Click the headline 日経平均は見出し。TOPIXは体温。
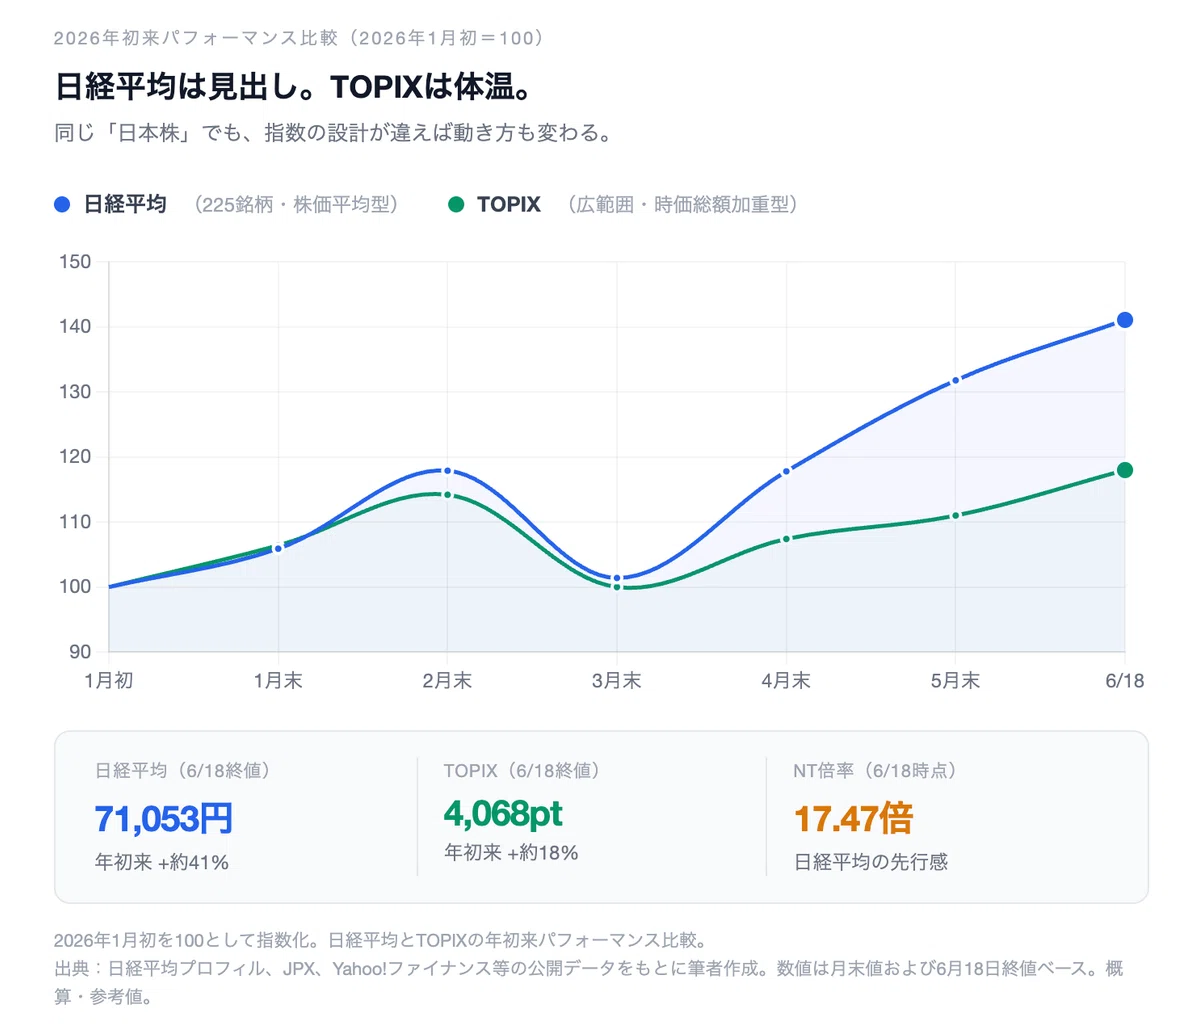The height and width of the screenshot is (1034, 1200). [294, 87]
